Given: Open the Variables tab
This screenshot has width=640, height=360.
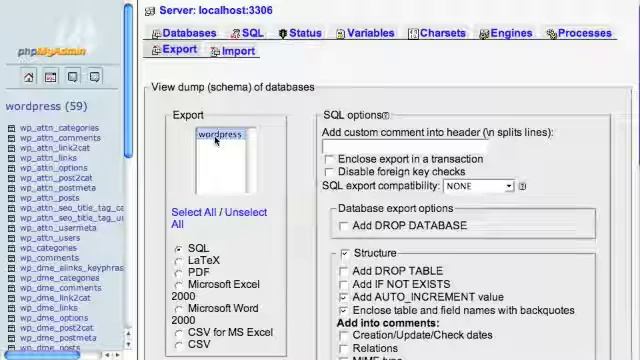Looking at the screenshot, I should tap(365, 33).
